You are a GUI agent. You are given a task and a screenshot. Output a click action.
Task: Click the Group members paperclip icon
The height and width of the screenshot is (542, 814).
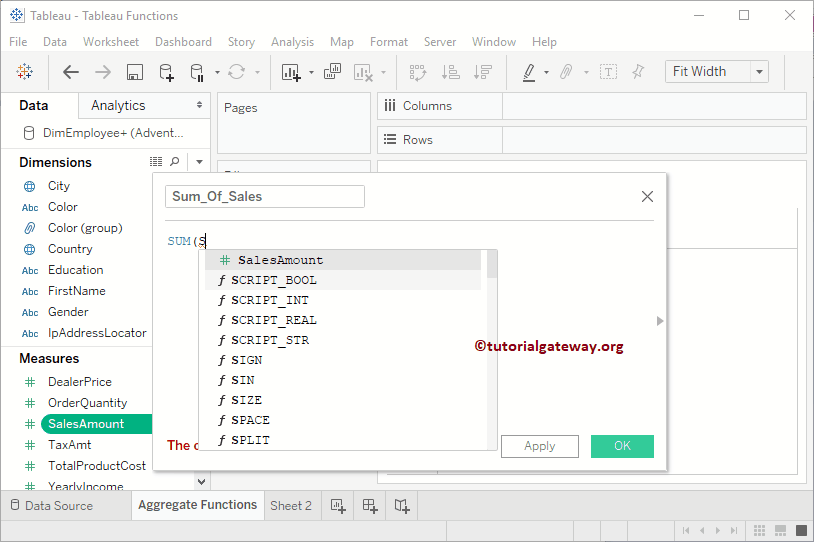(x=566, y=72)
